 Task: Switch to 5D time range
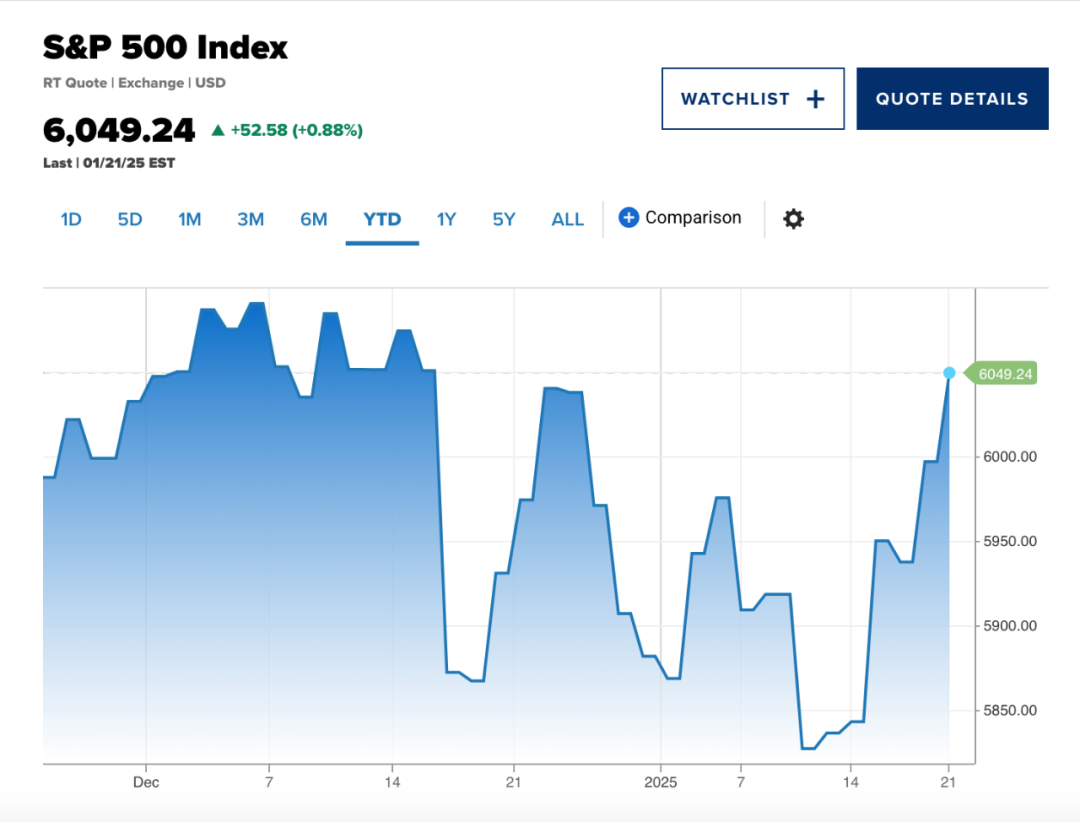[x=130, y=219]
